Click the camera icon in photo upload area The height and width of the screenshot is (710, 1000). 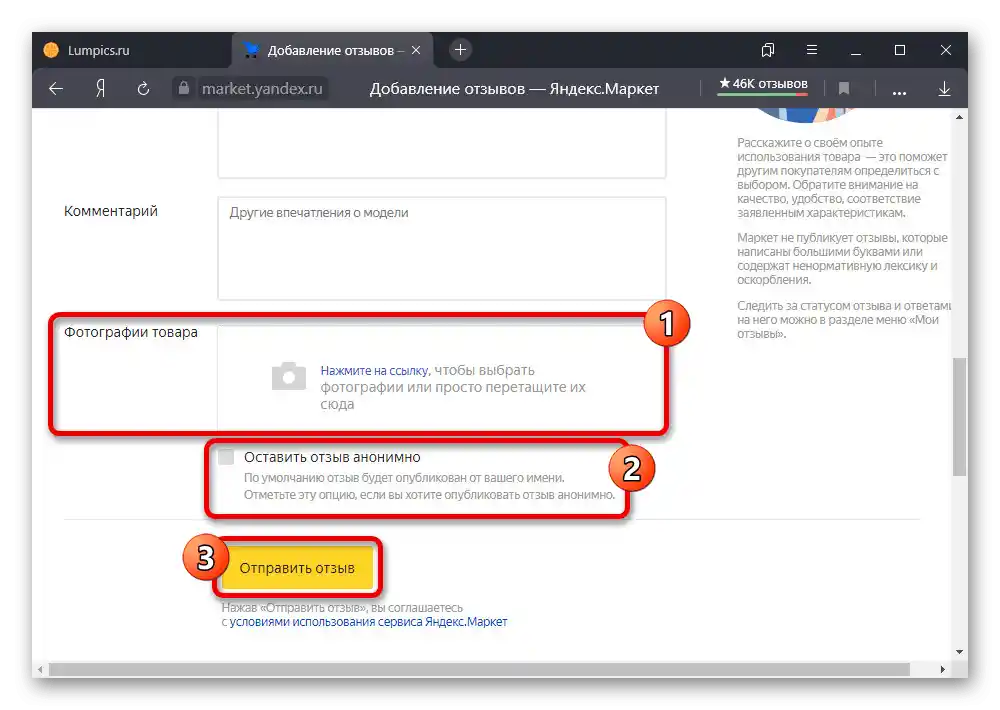288,377
